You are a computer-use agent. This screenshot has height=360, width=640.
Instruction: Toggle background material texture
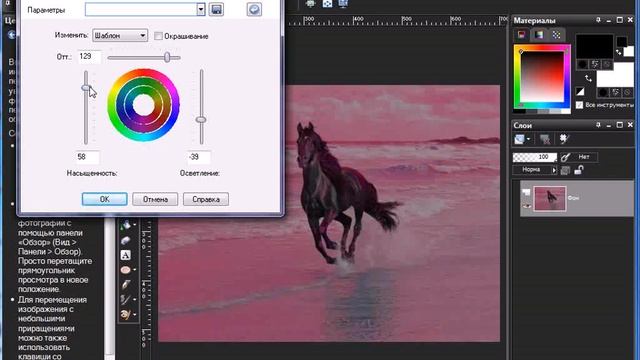616,93
